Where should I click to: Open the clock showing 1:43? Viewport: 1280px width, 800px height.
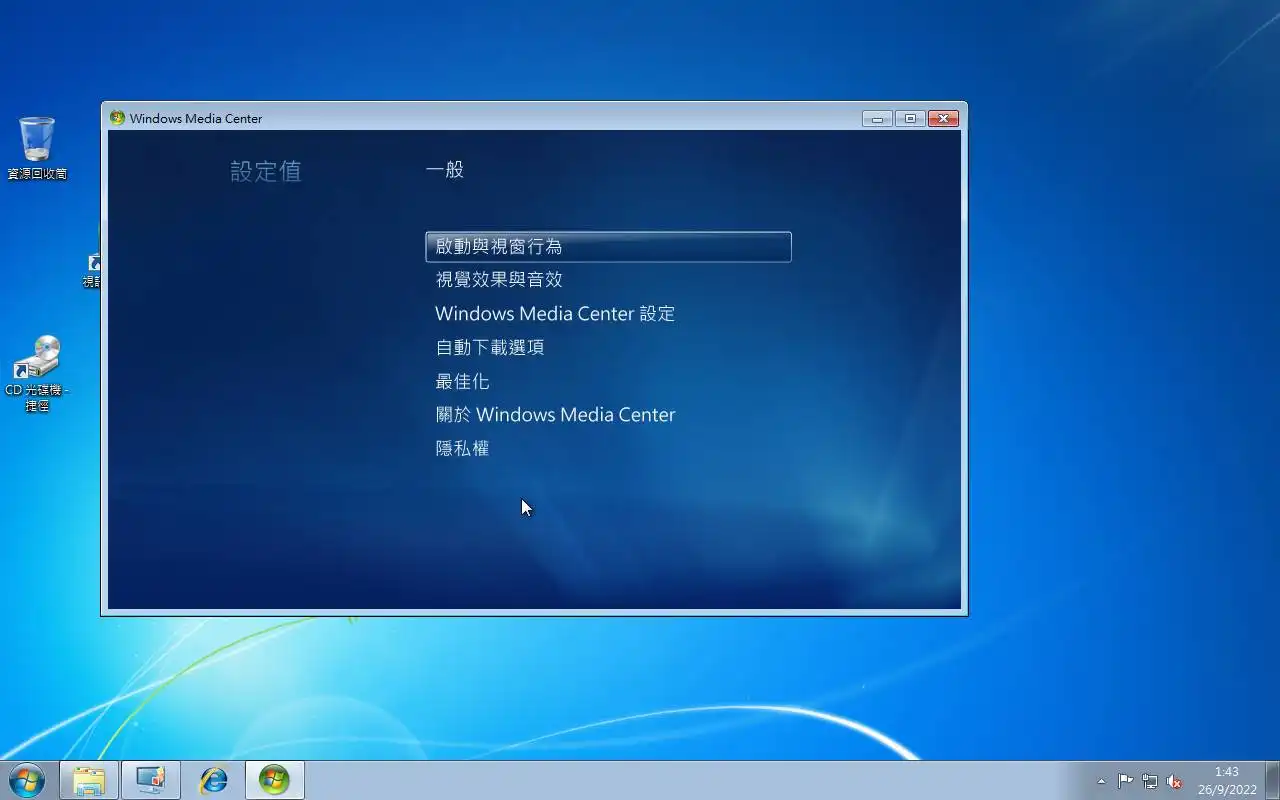1227,780
